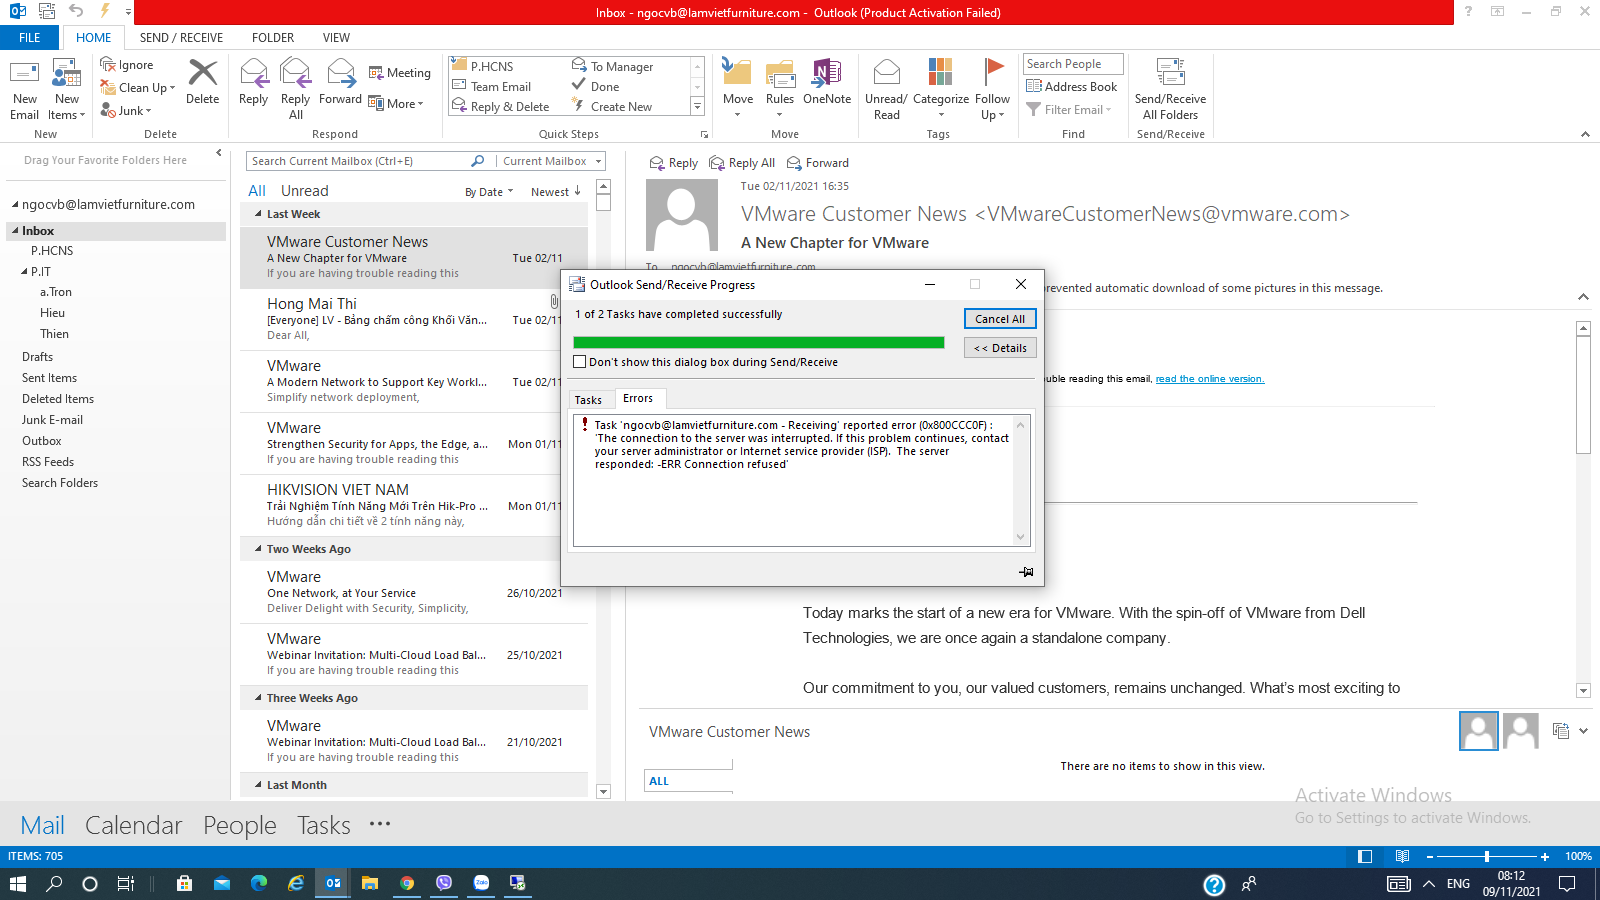This screenshot has width=1600, height=900.
Task: Click the << Details button
Action: coord(1000,348)
